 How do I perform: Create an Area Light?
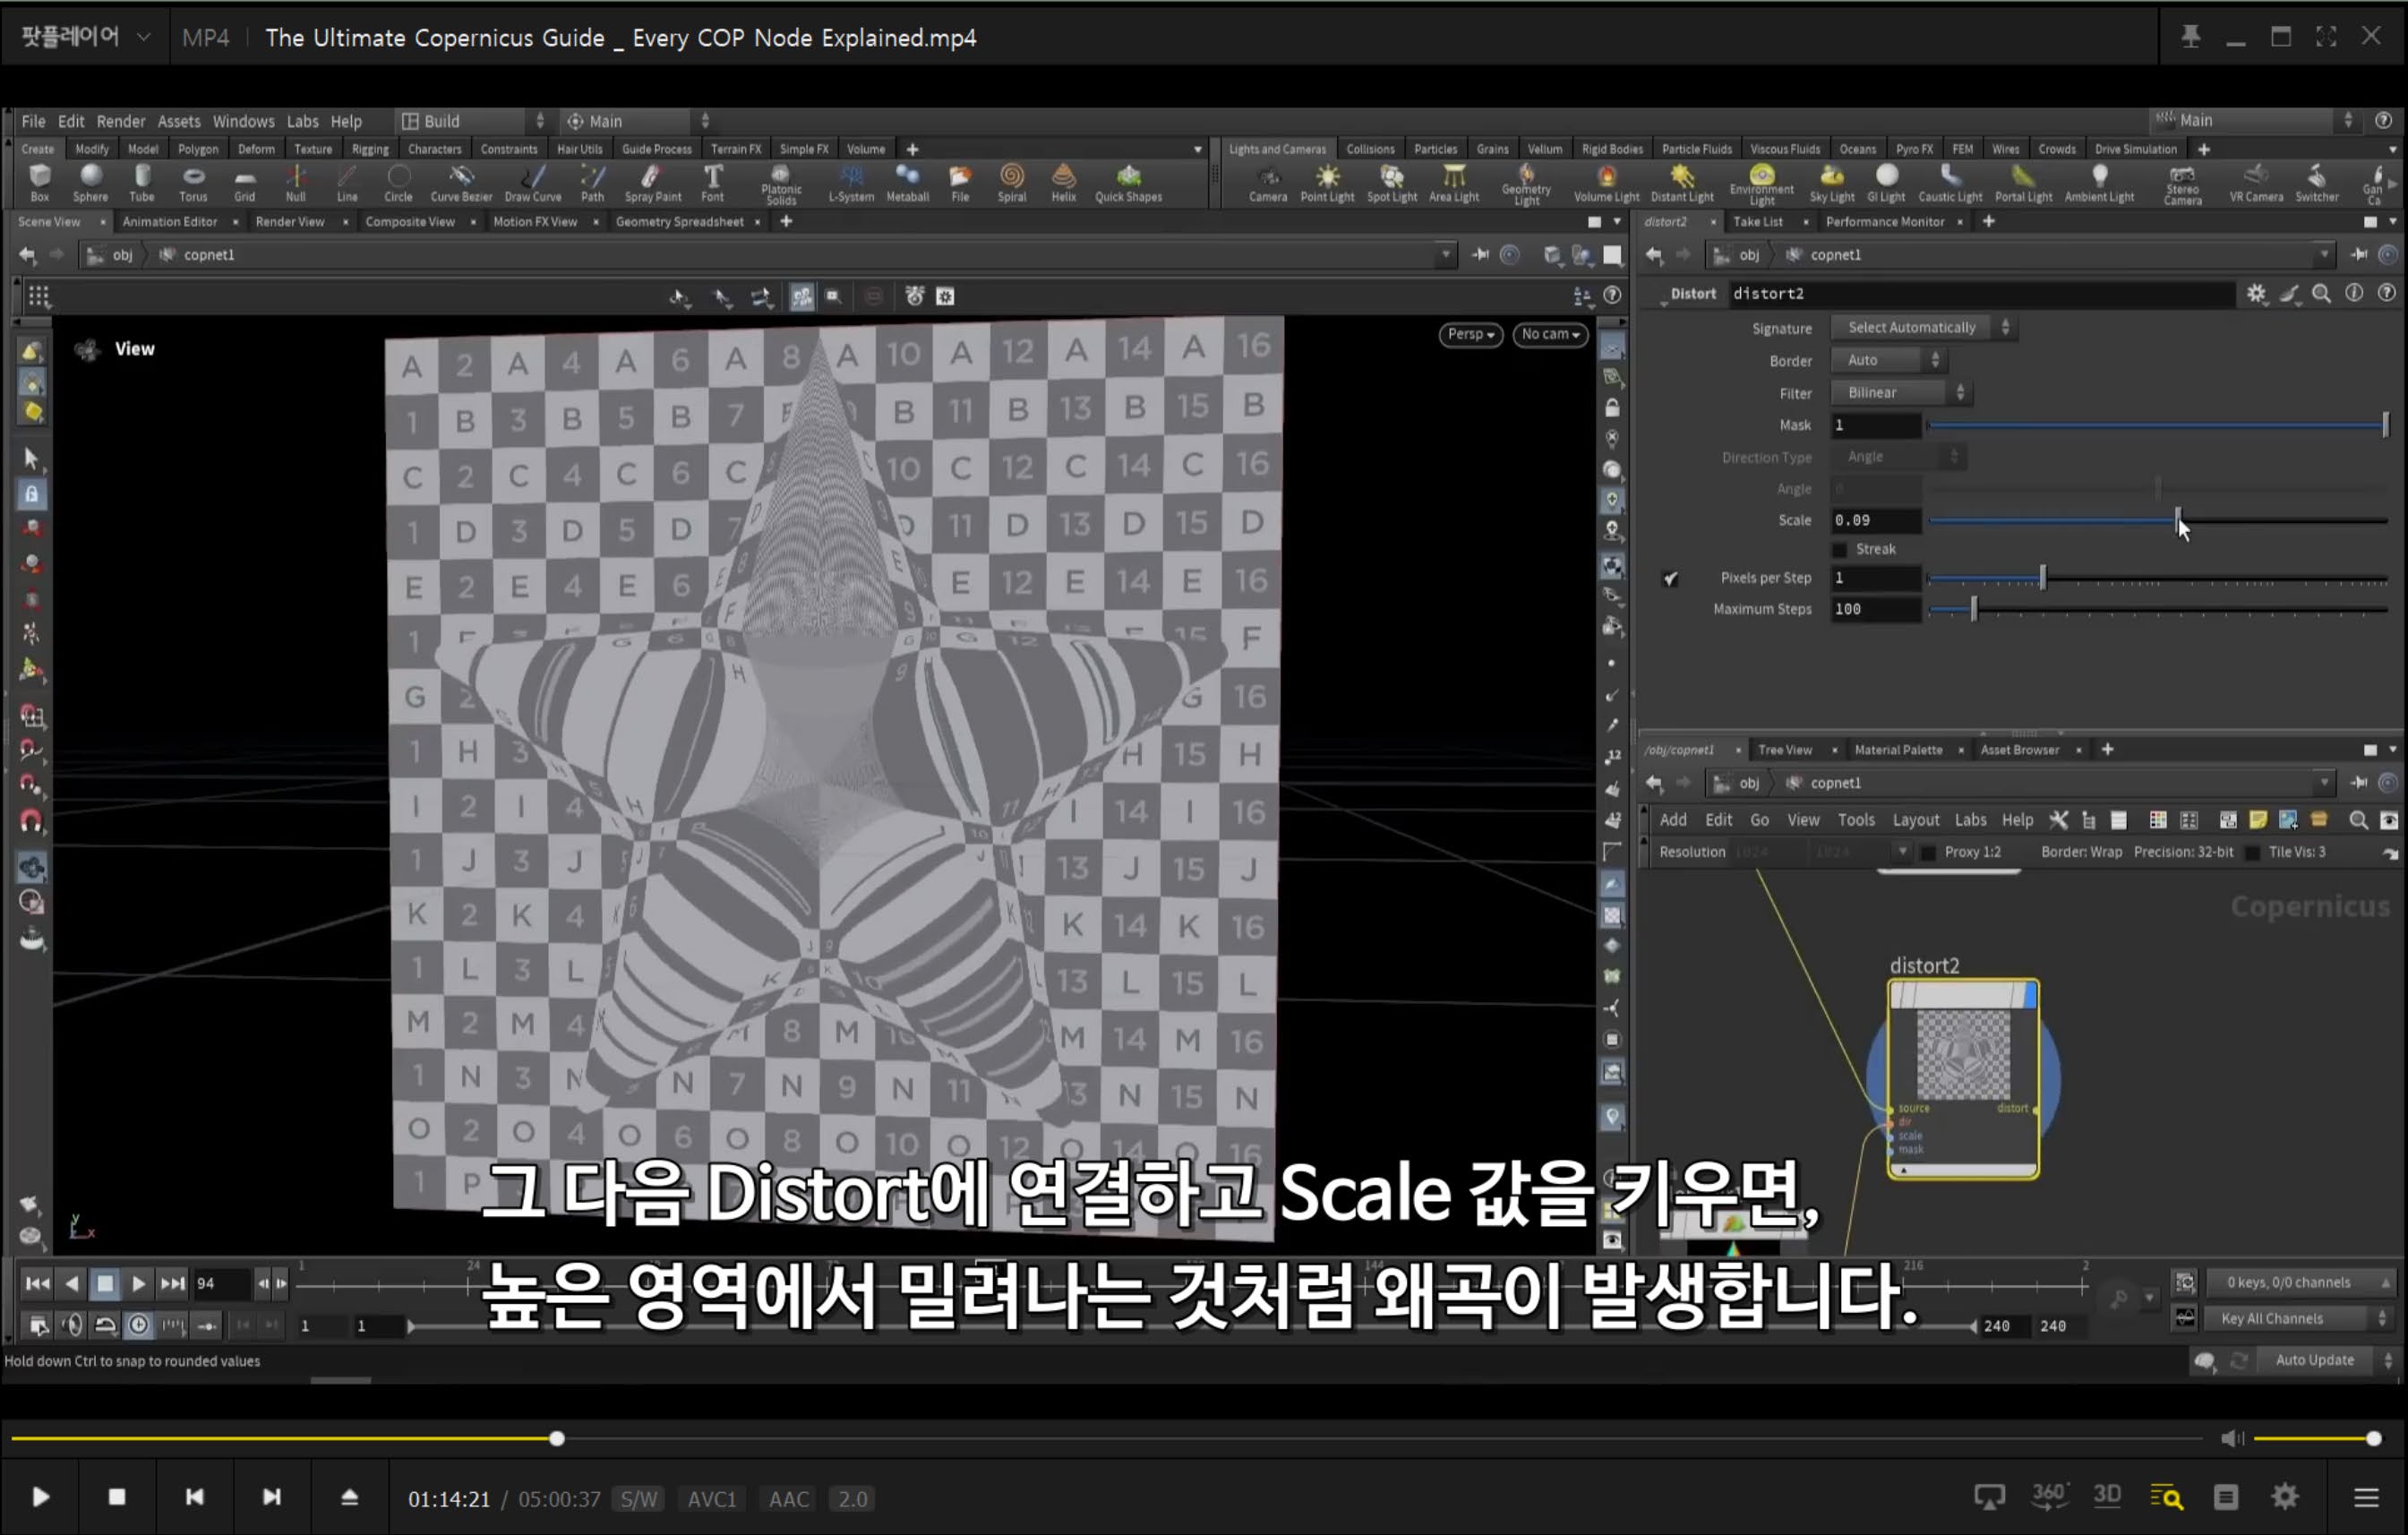1454,183
